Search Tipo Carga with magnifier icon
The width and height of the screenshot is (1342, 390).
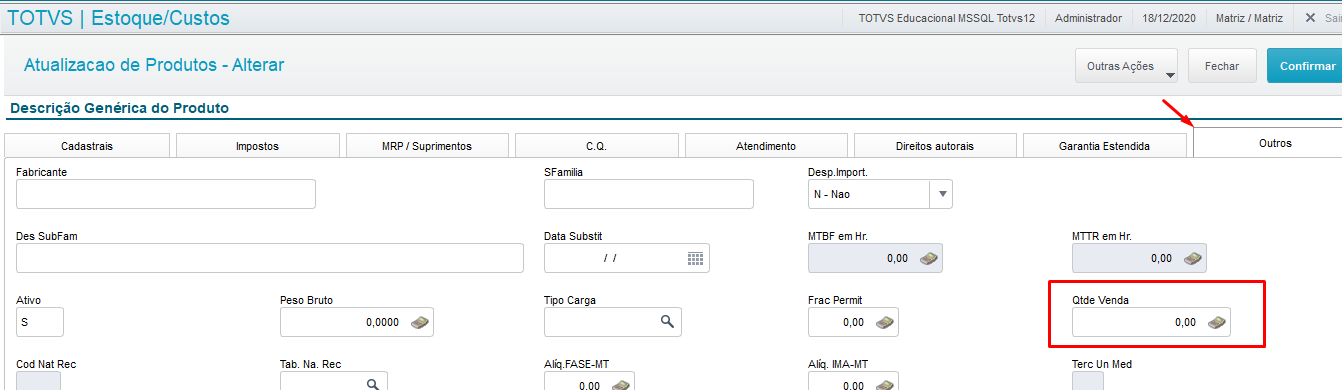pyautogui.click(x=667, y=321)
